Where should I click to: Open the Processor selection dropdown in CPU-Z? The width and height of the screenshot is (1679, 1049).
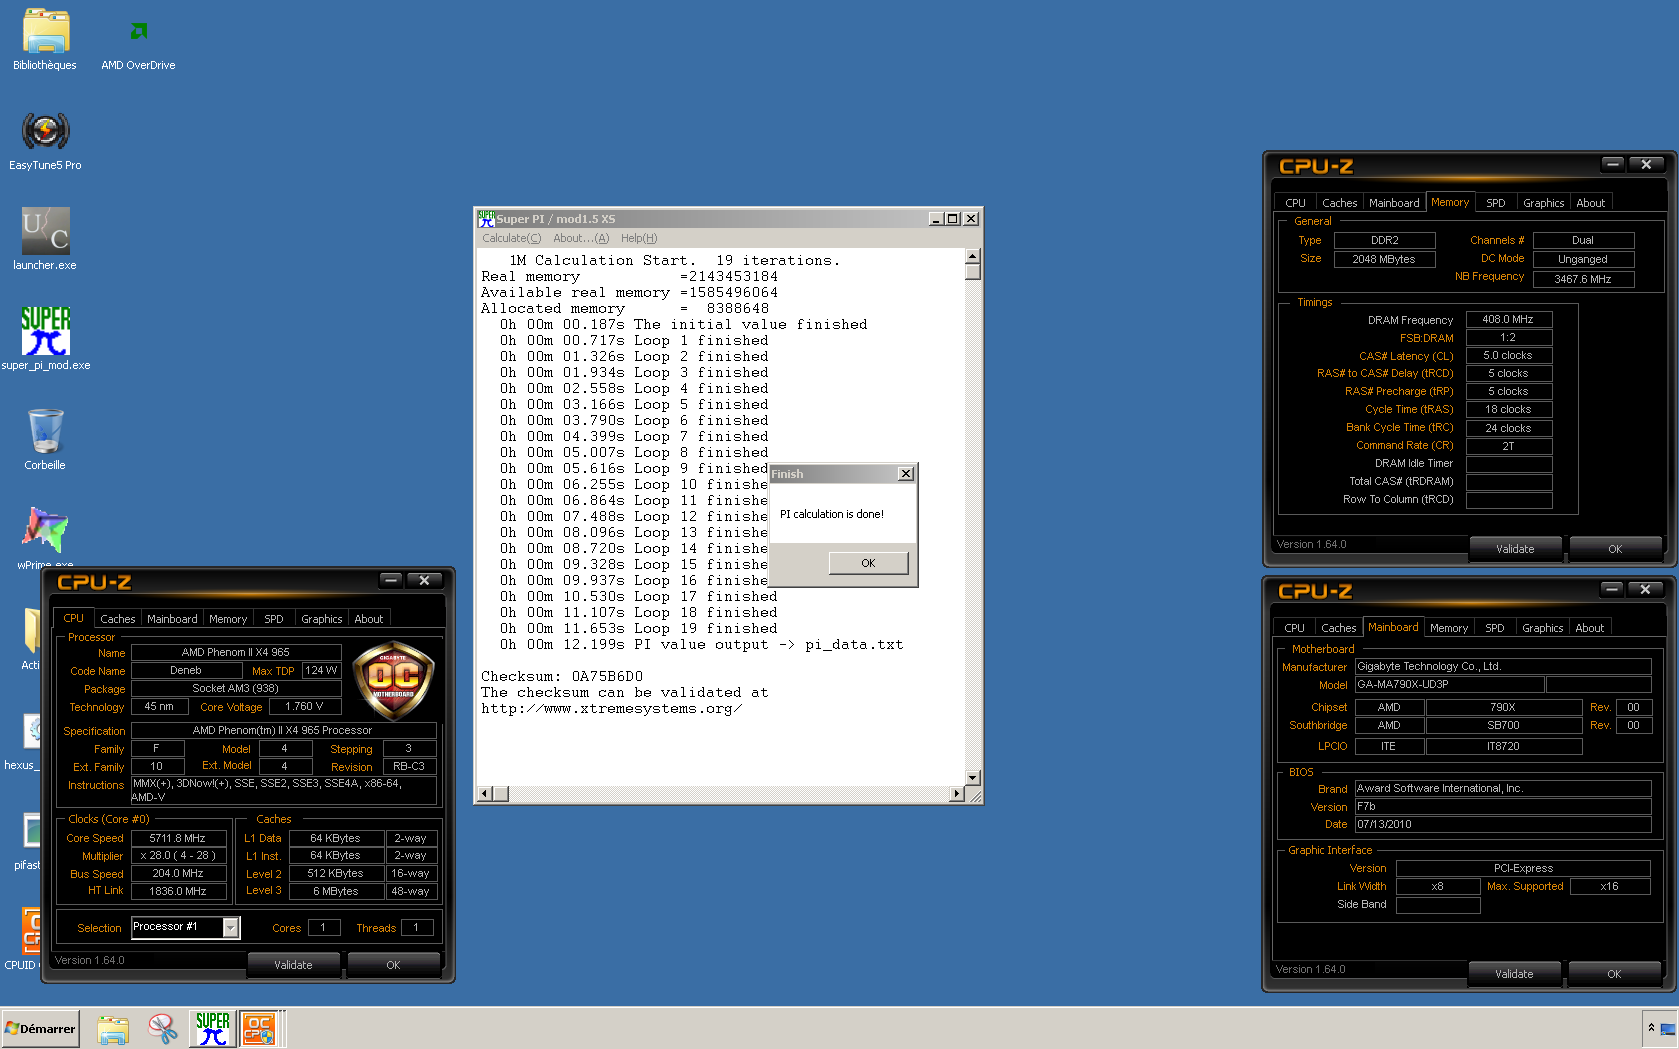pos(231,927)
